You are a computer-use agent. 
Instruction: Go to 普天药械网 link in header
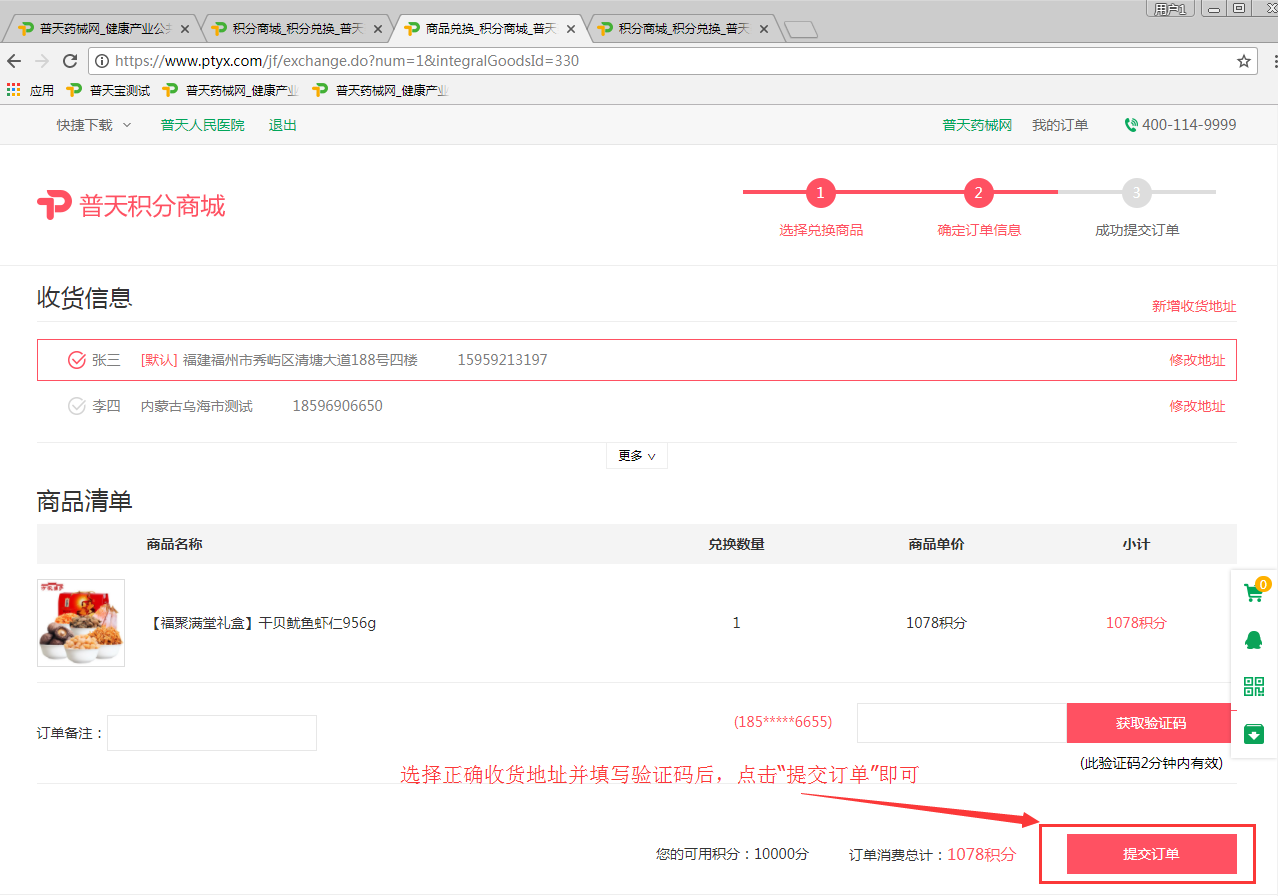[x=977, y=125]
